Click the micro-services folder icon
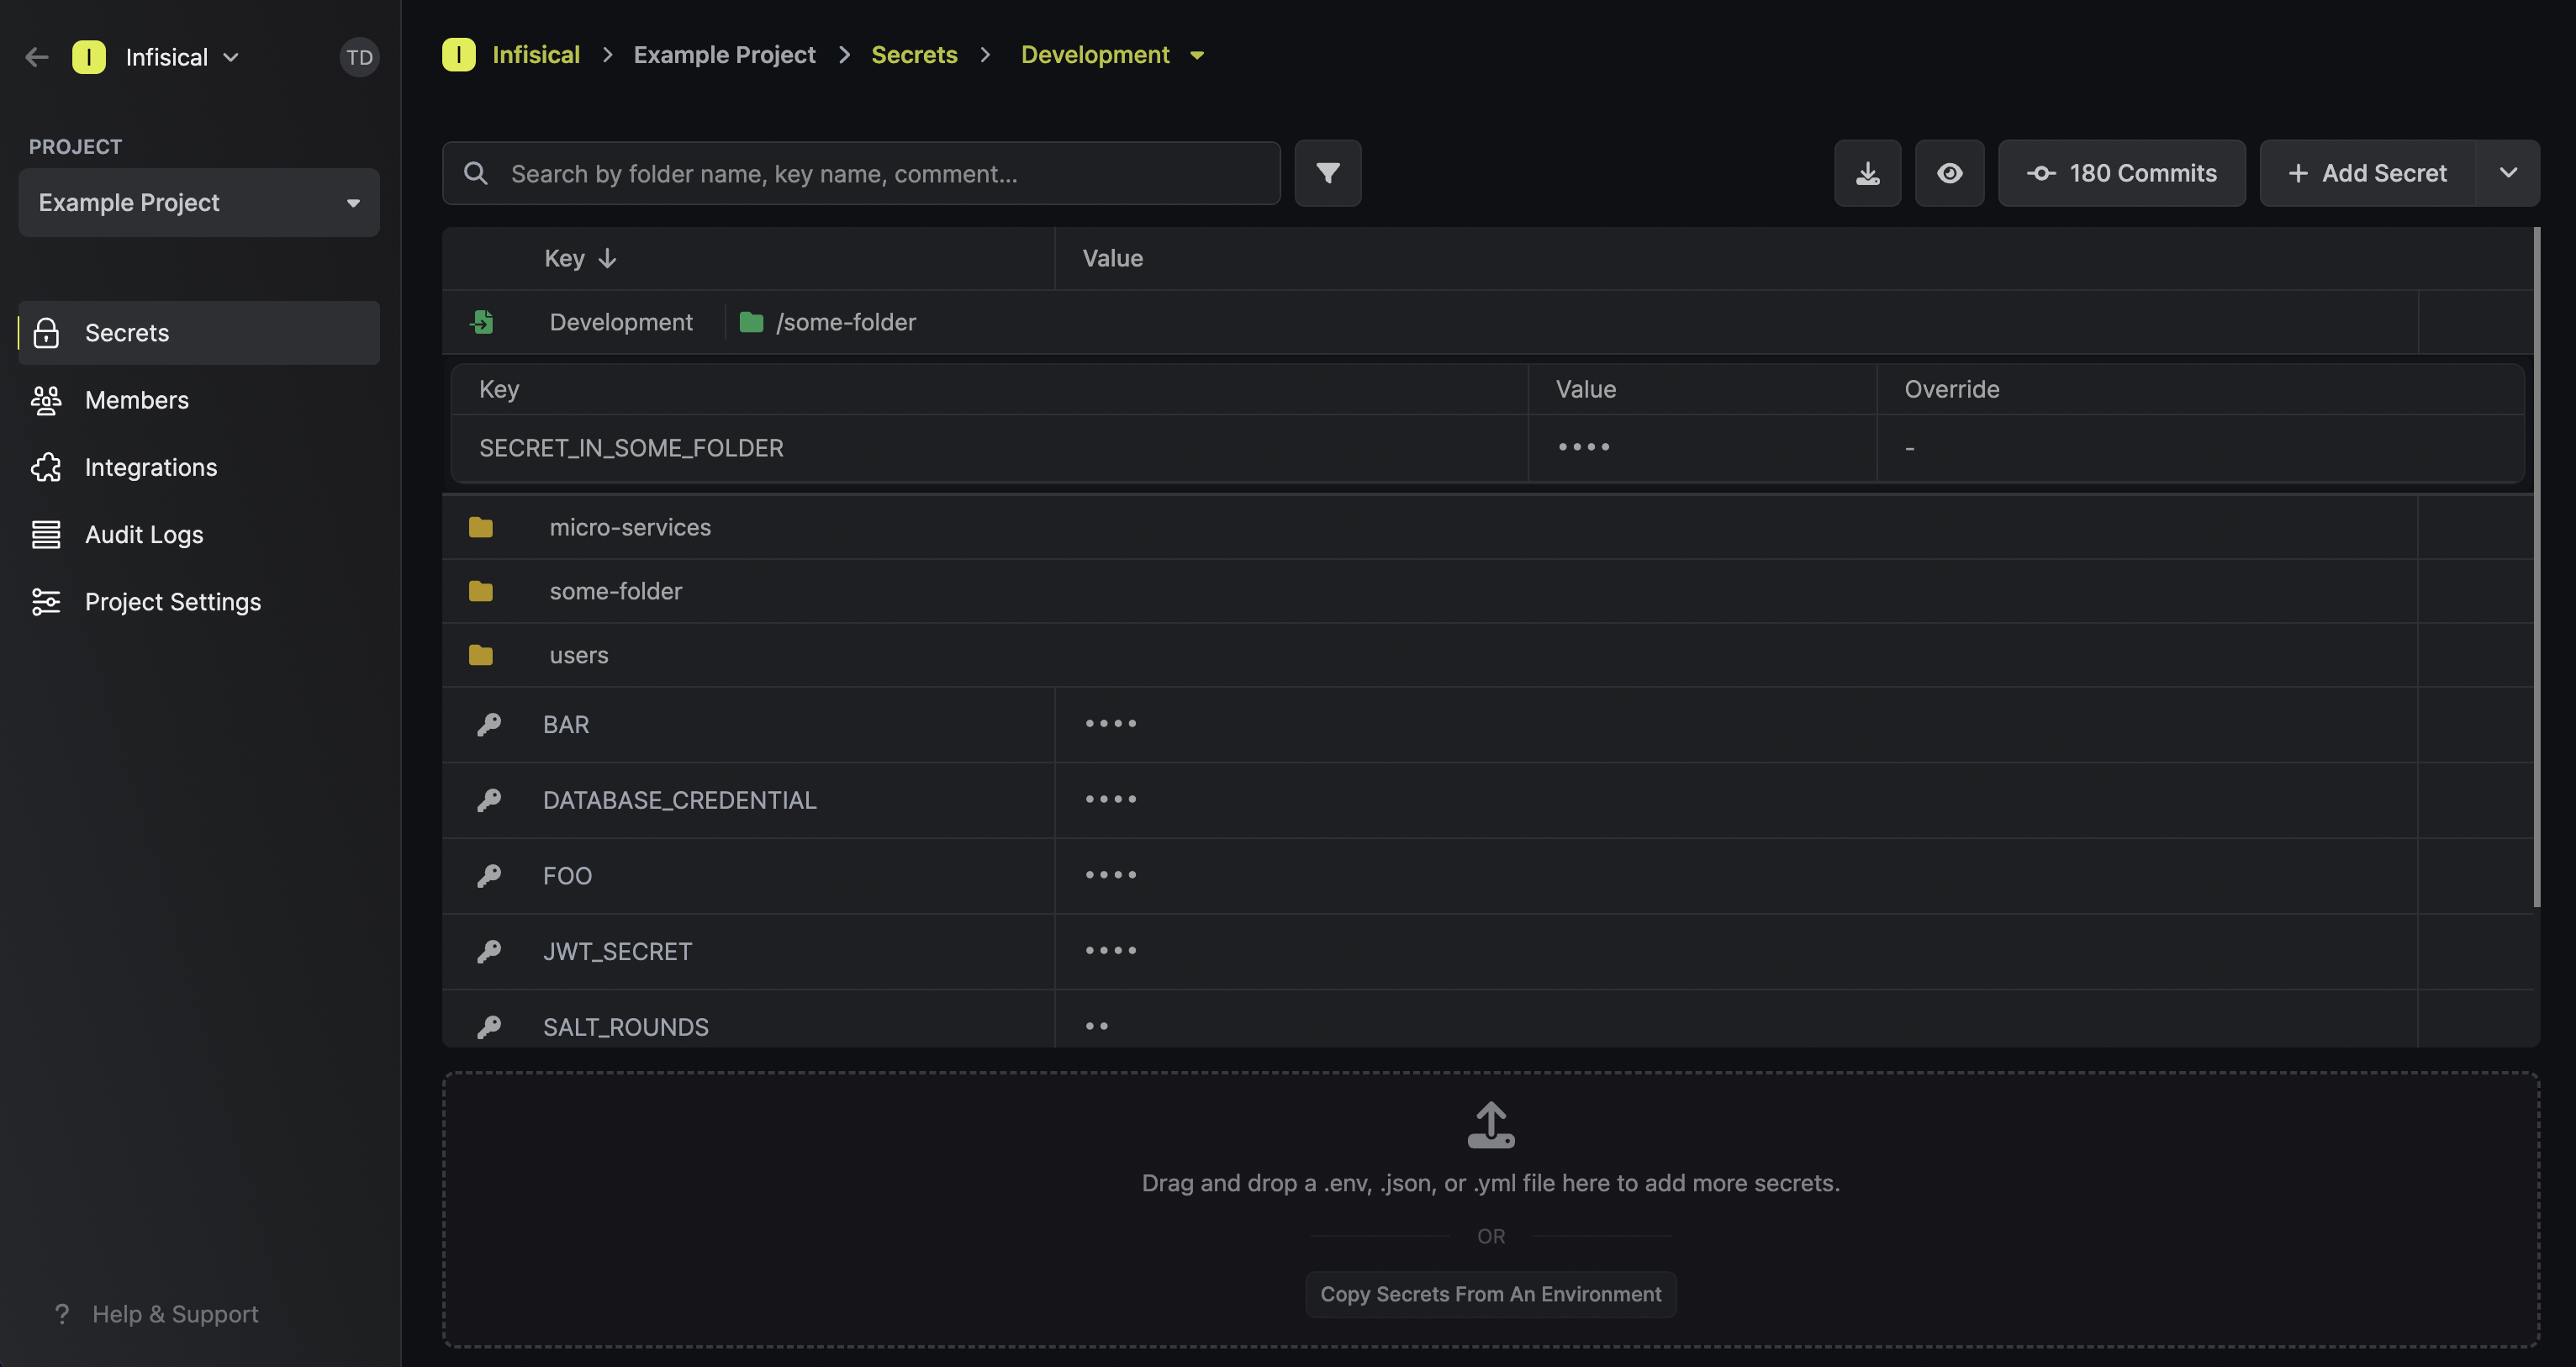The image size is (2576, 1367). tap(481, 527)
